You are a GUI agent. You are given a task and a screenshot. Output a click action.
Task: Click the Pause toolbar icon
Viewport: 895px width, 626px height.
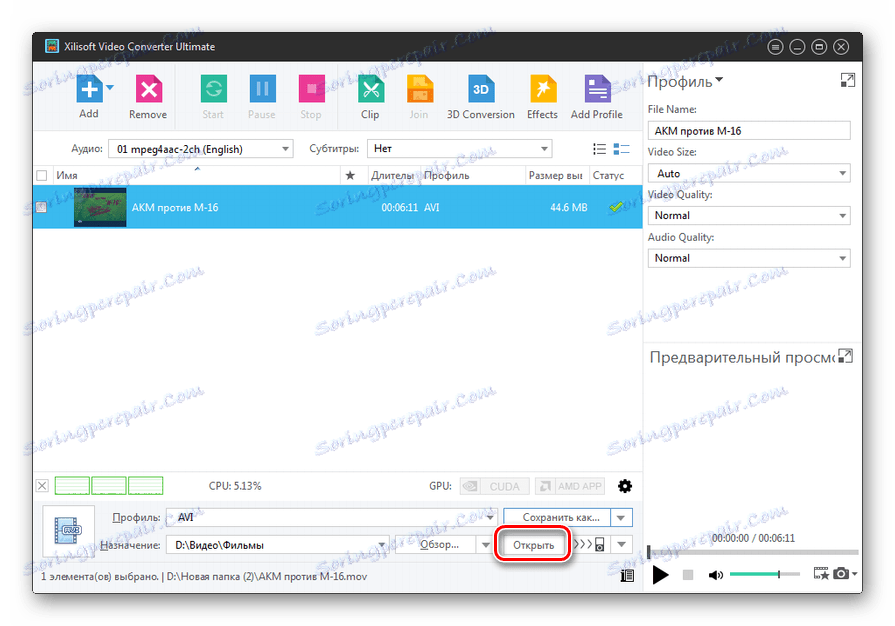[x=262, y=89]
